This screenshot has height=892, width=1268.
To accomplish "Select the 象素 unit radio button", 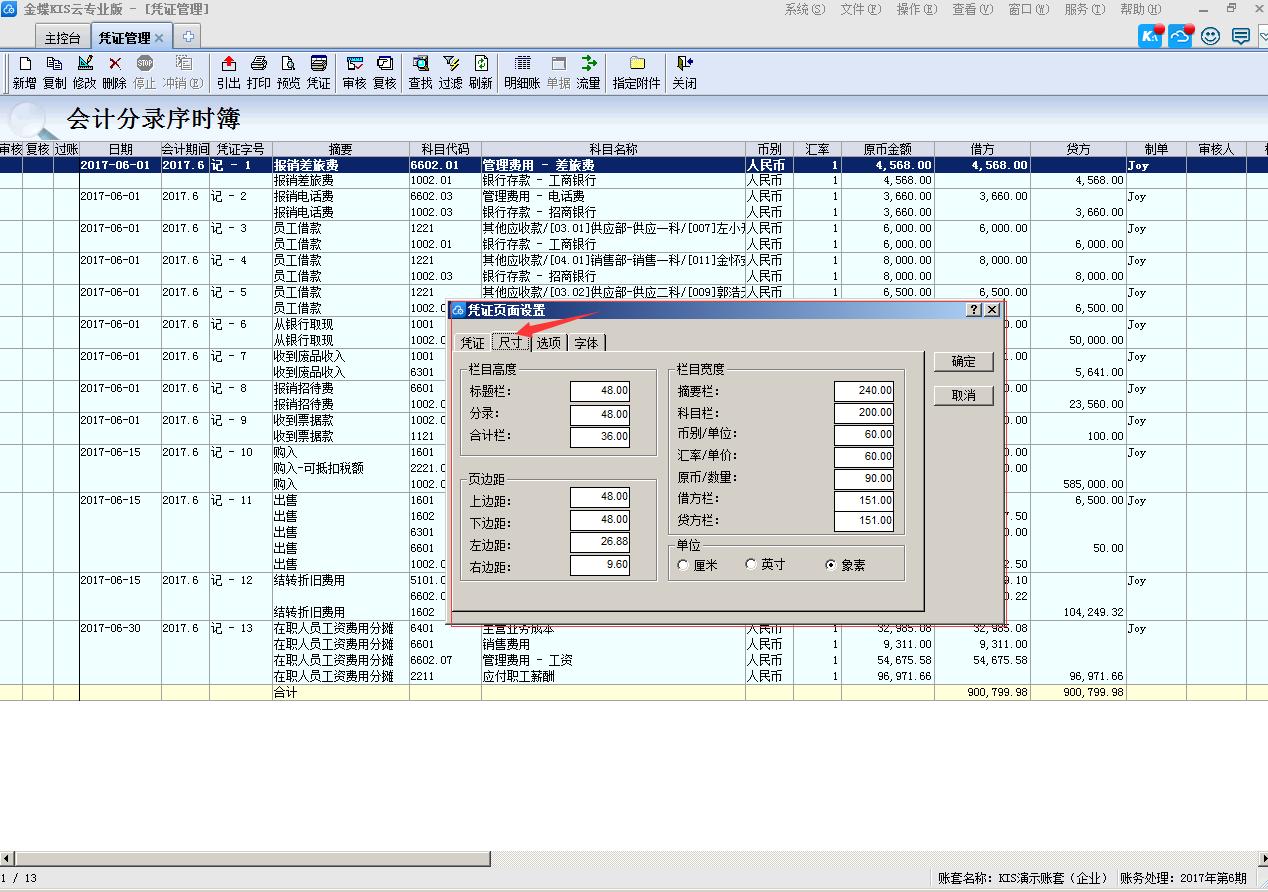I will click(x=831, y=565).
